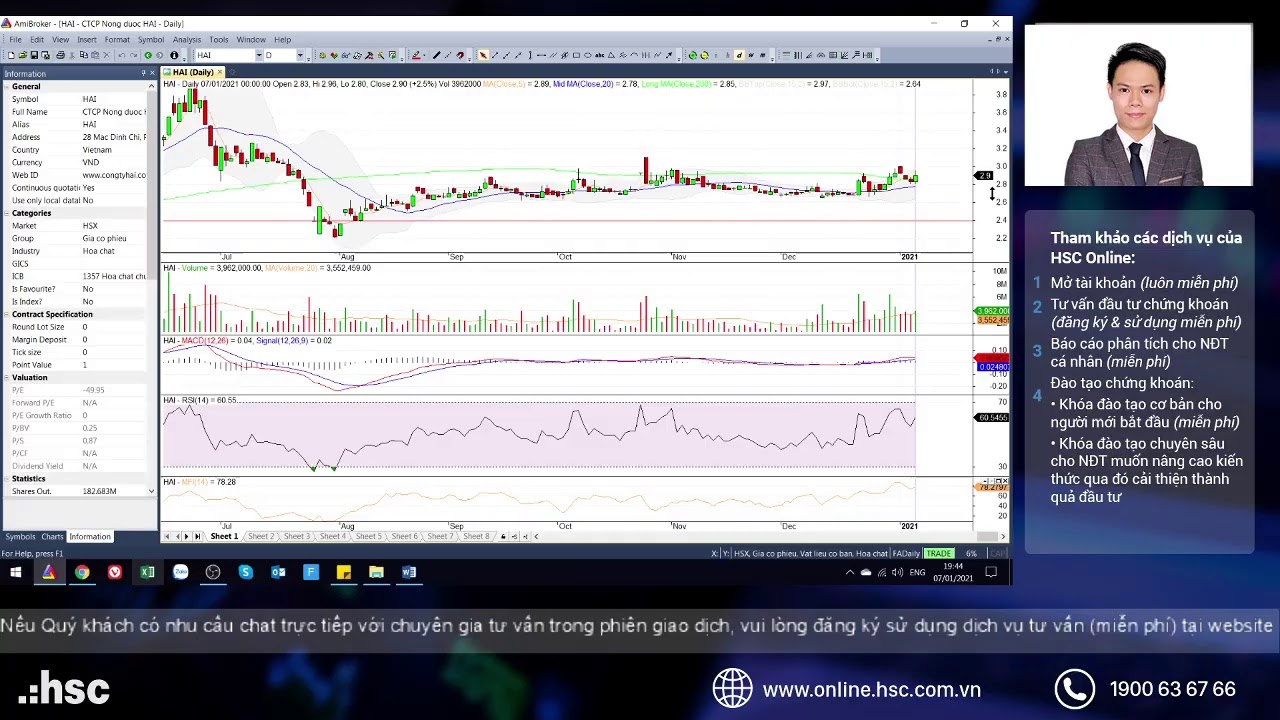Screen dimensions: 1280x720
Task: Open the Format menu
Action: pyautogui.click(x=117, y=40)
